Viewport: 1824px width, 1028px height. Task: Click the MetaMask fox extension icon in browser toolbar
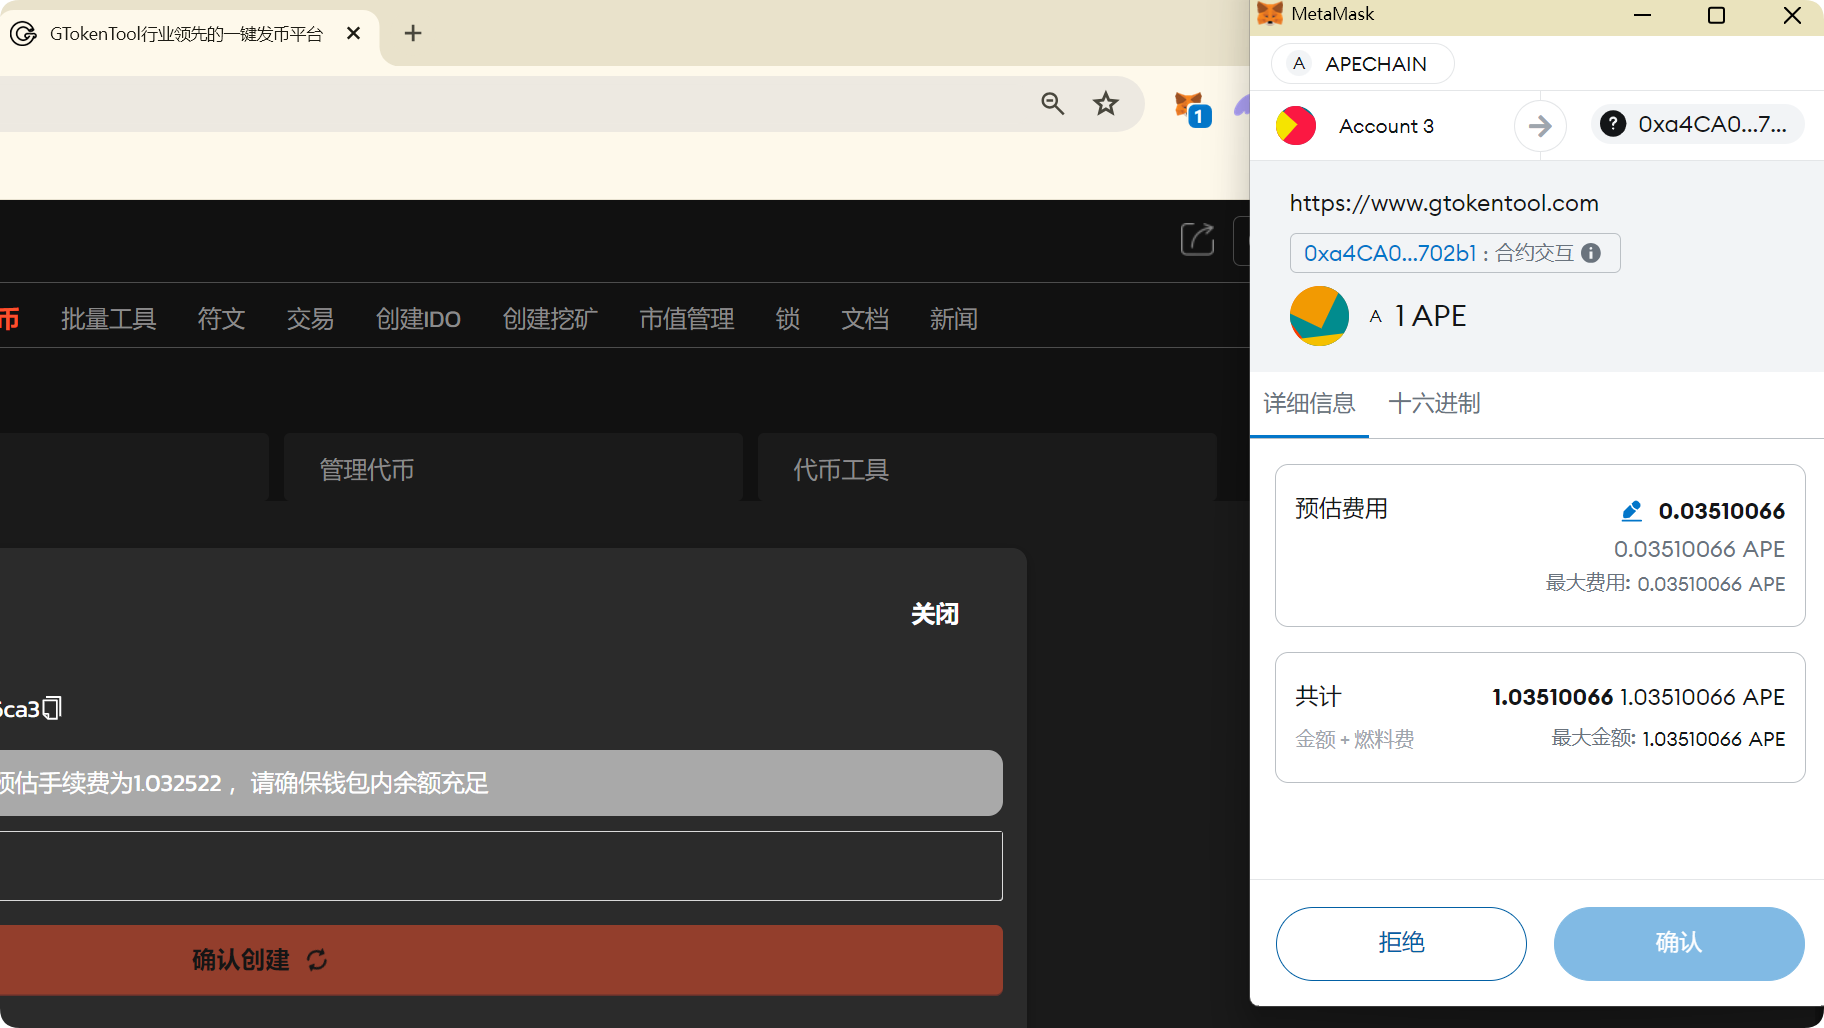[1192, 108]
